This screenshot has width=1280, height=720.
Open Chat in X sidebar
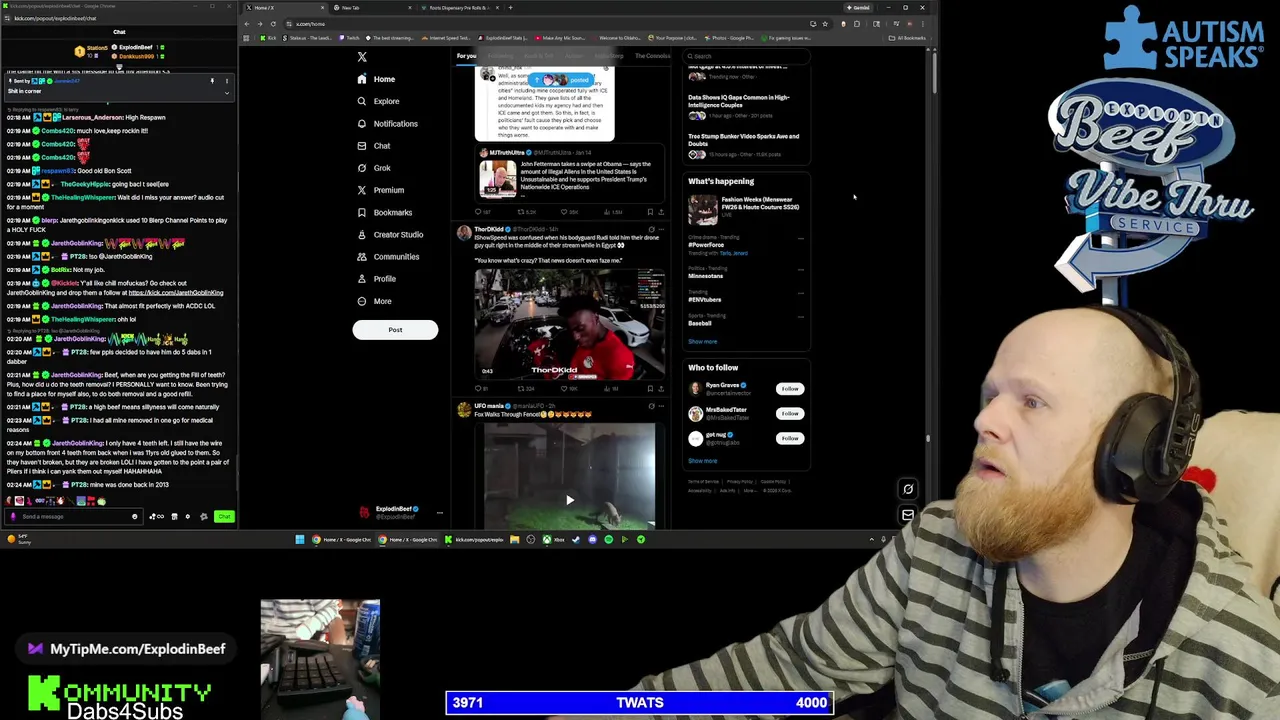pyautogui.click(x=374, y=146)
